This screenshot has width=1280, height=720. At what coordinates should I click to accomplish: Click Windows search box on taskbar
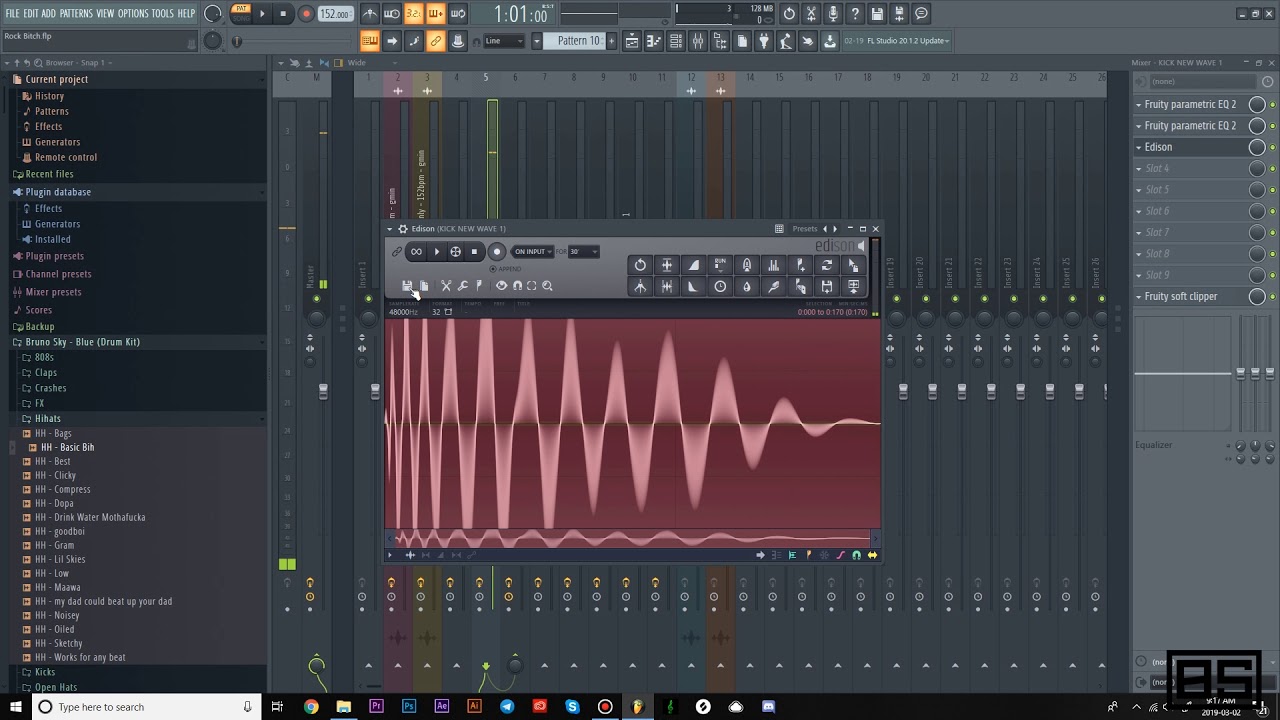(x=146, y=707)
